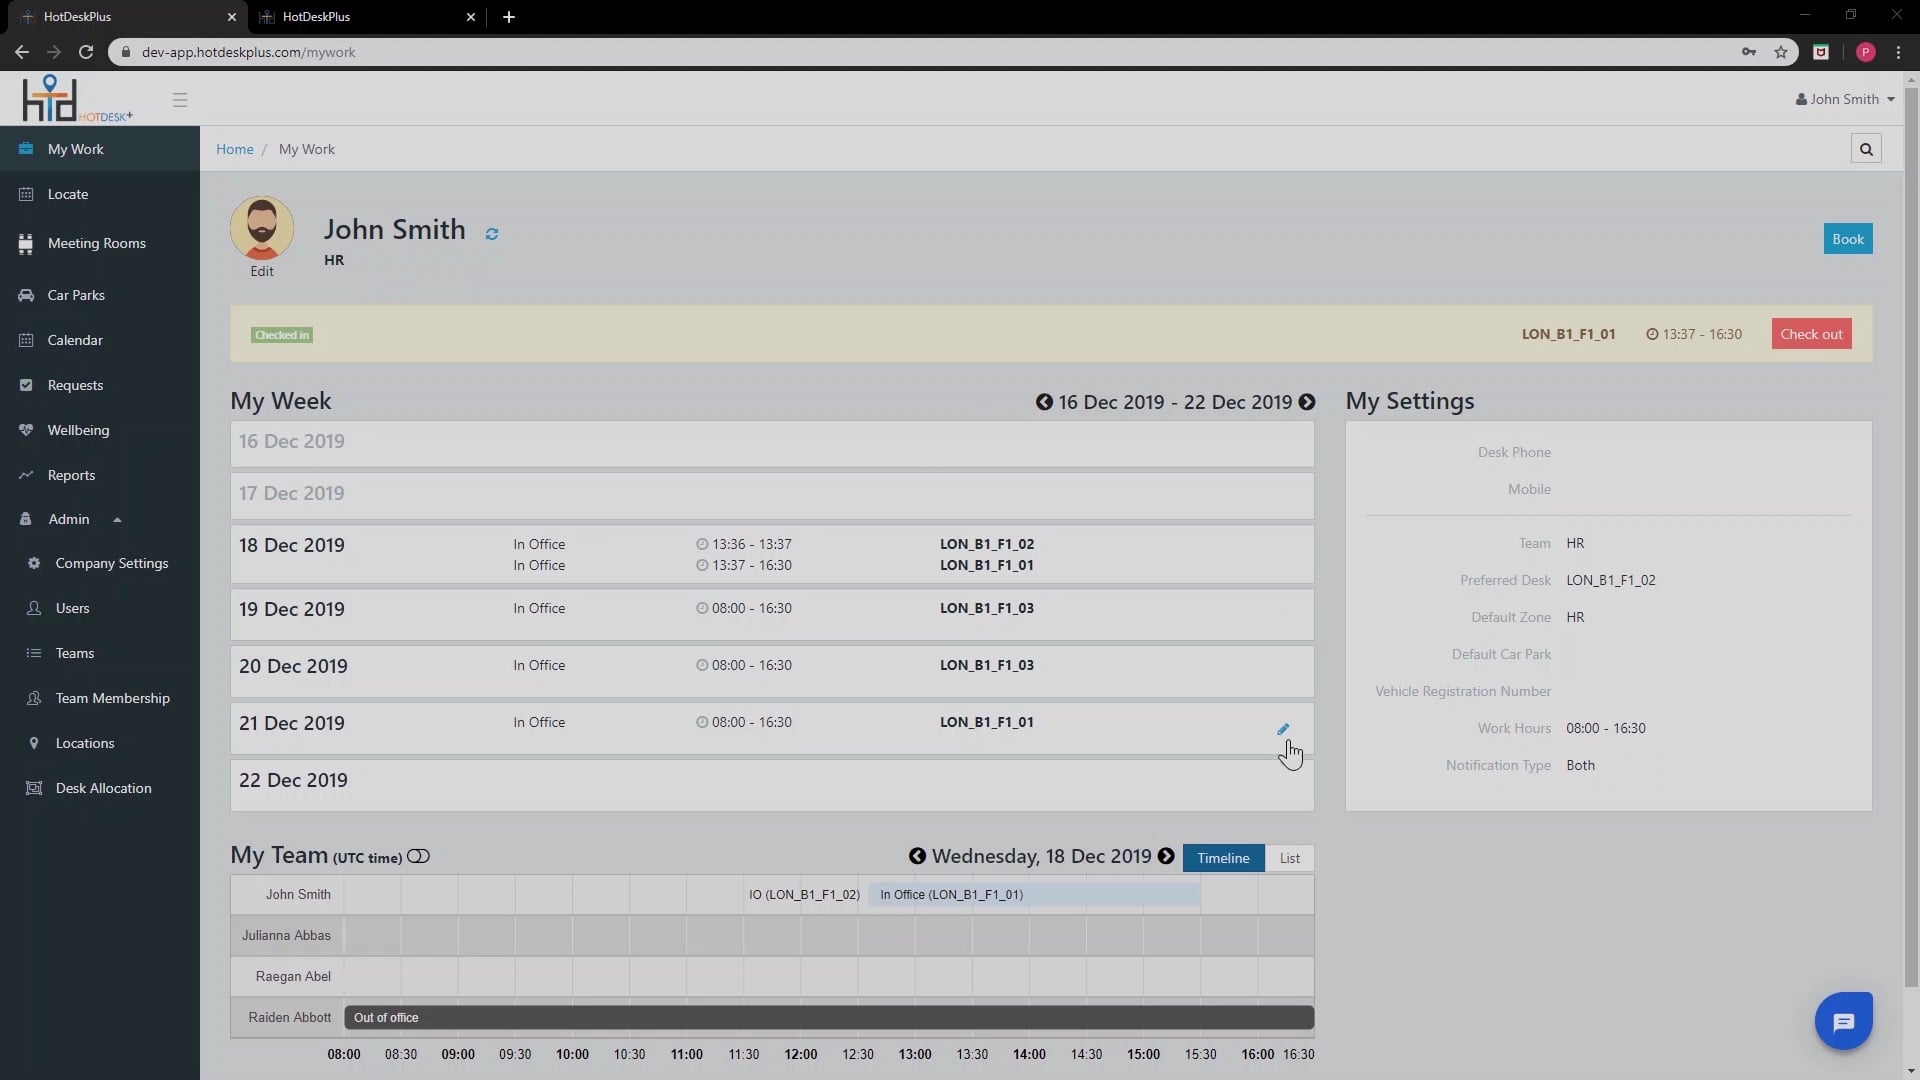Select In Office (LON_B1_F1_01) timeline bar

click(1034, 895)
